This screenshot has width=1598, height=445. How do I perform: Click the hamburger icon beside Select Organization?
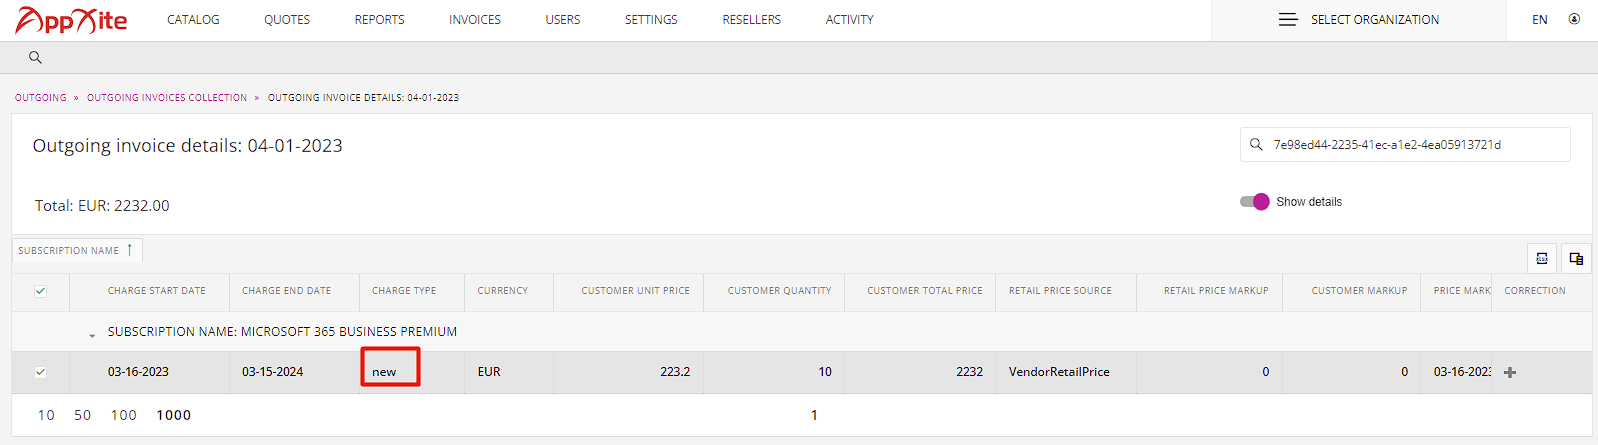1288,19
